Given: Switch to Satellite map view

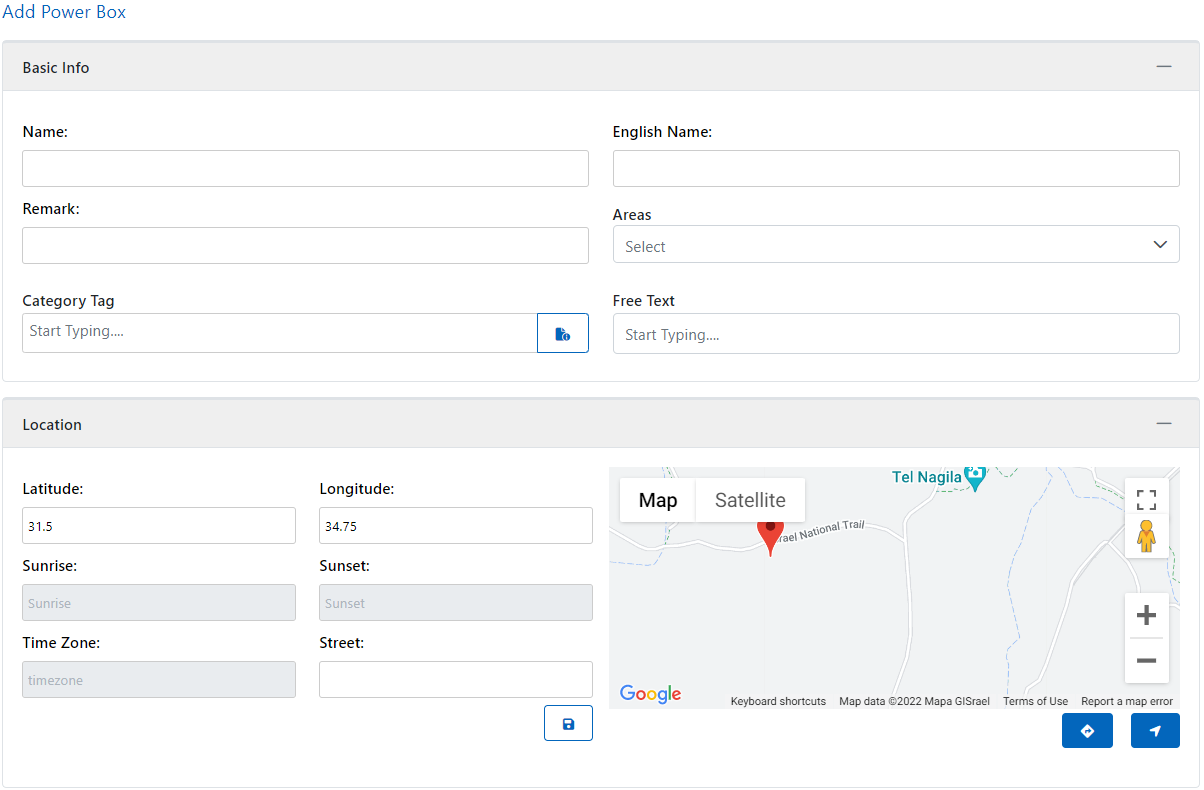Looking at the screenshot, I should [749, 500].
